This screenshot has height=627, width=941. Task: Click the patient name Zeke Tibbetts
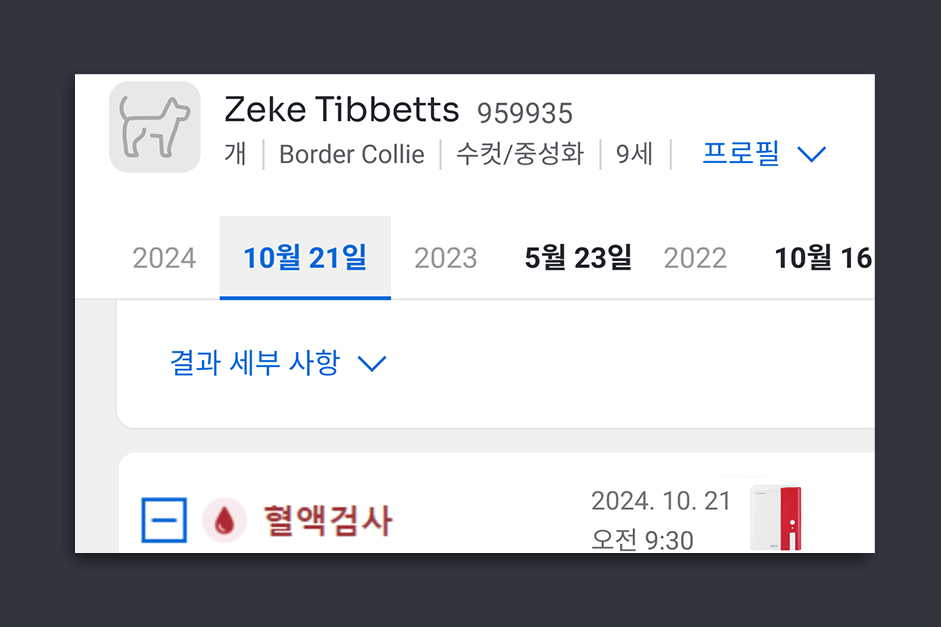341,109
